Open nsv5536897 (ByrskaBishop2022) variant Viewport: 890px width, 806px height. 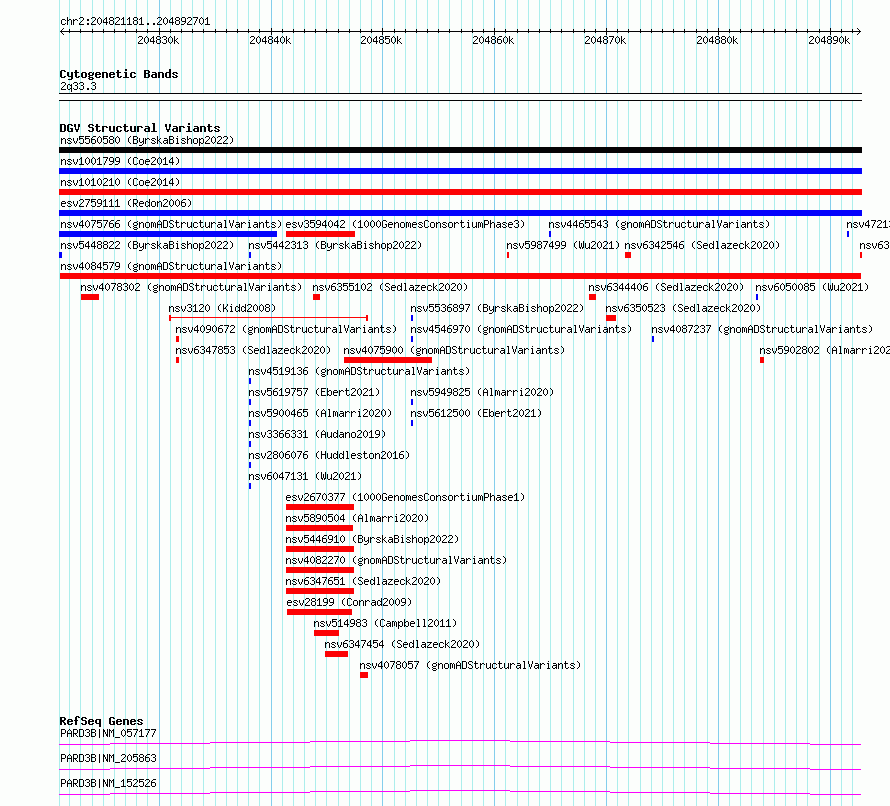click(497, 308)
